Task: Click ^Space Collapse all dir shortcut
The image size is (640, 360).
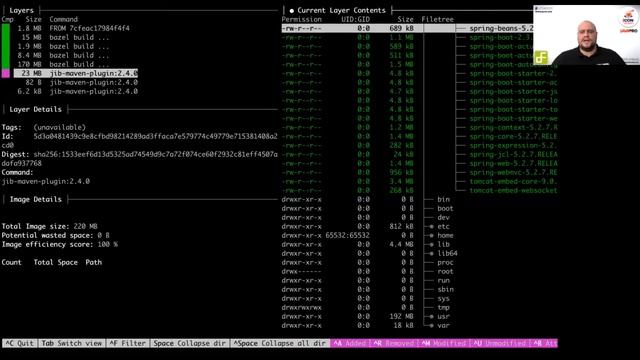Action: [280, 343]
